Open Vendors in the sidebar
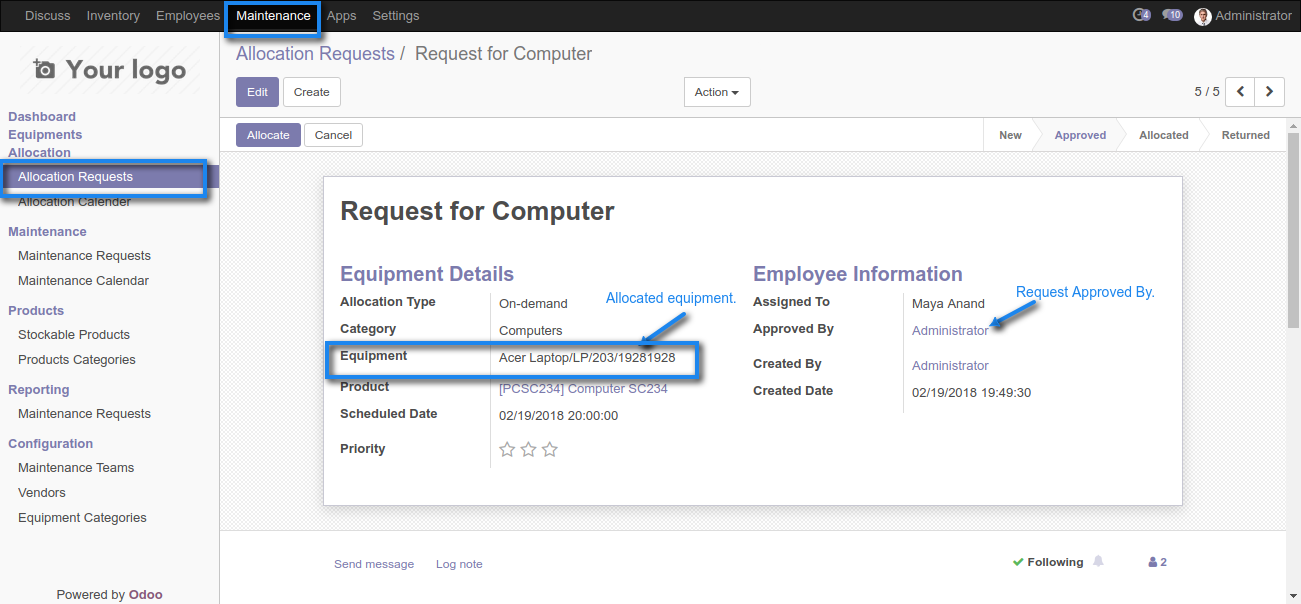The width and height of the screenshot is (1301, 604). [x=42, y=493]
